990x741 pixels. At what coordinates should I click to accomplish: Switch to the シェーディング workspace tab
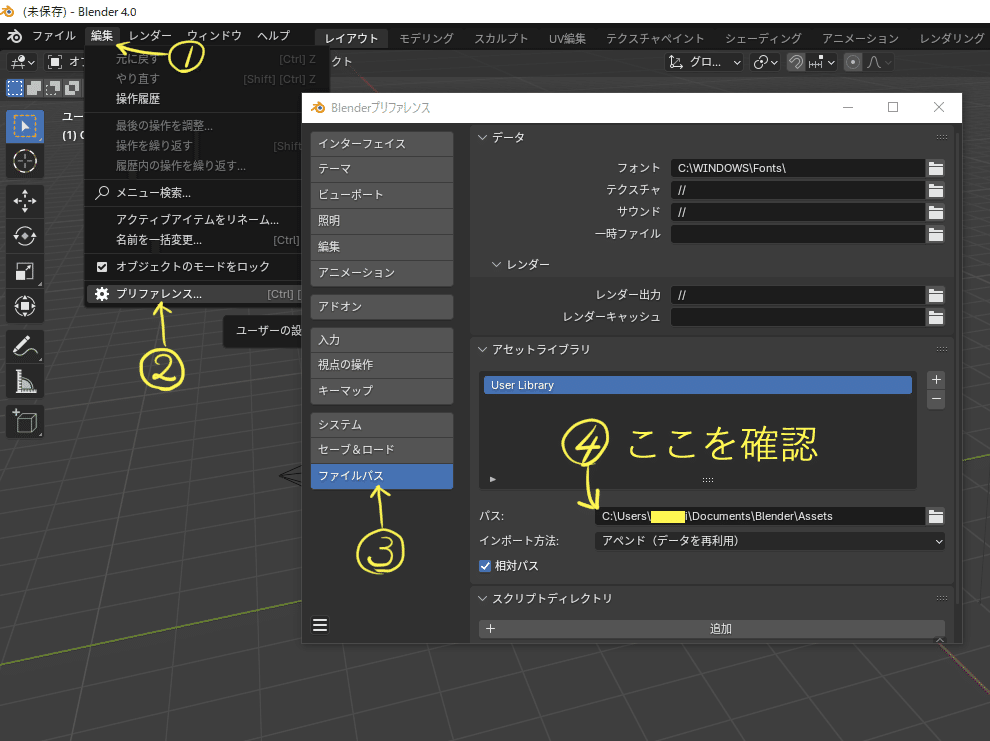763,39
